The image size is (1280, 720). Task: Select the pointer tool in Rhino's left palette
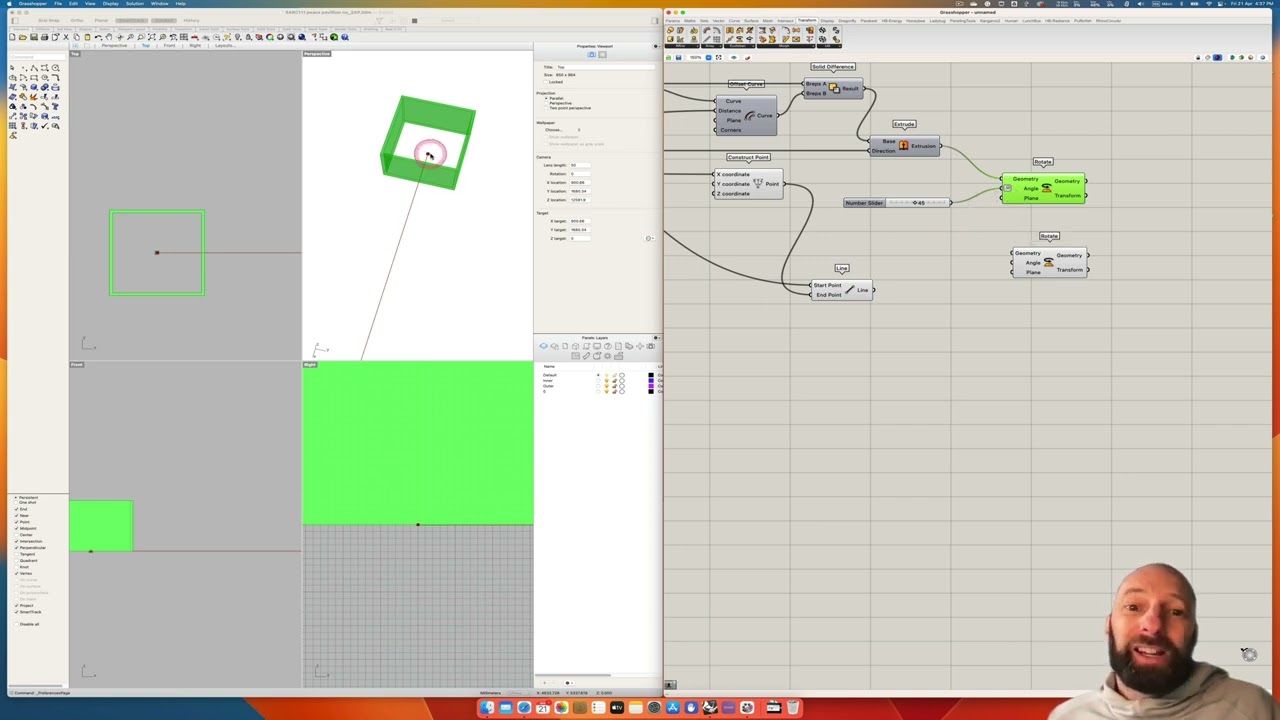tap(12, 68)
